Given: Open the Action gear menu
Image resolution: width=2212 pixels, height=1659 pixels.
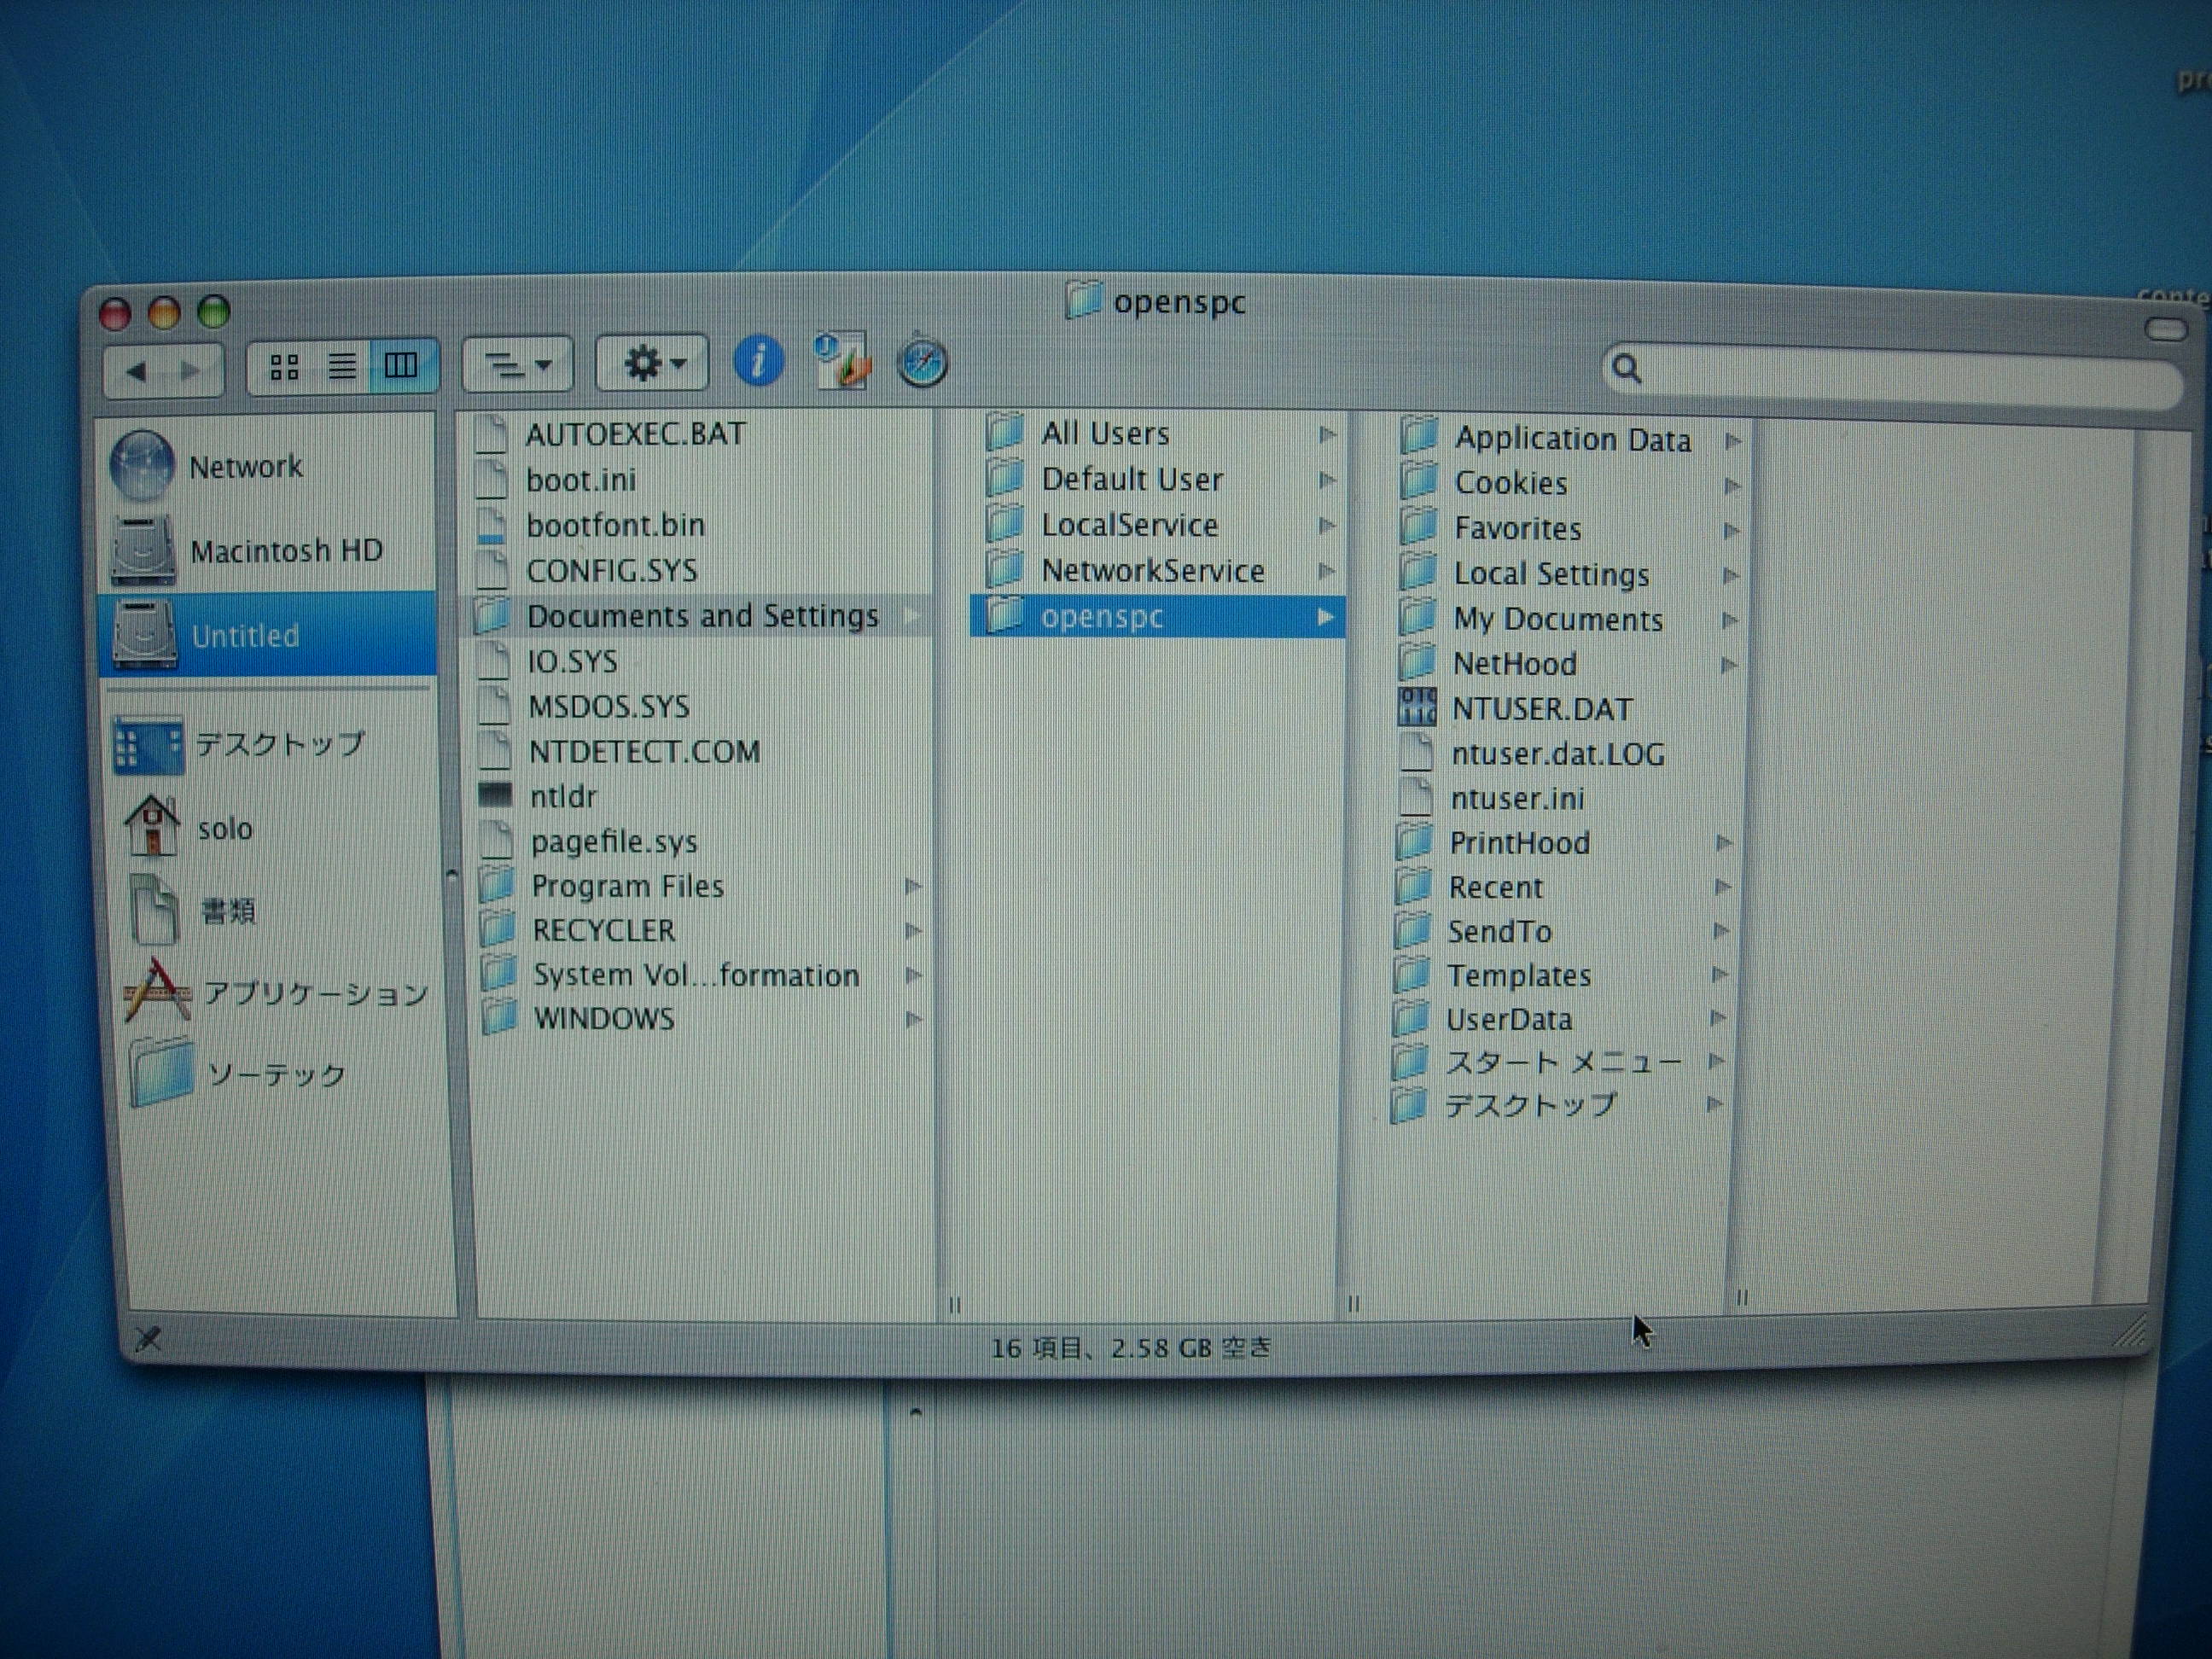Looking at the screenshot, I should coord(652,363).
